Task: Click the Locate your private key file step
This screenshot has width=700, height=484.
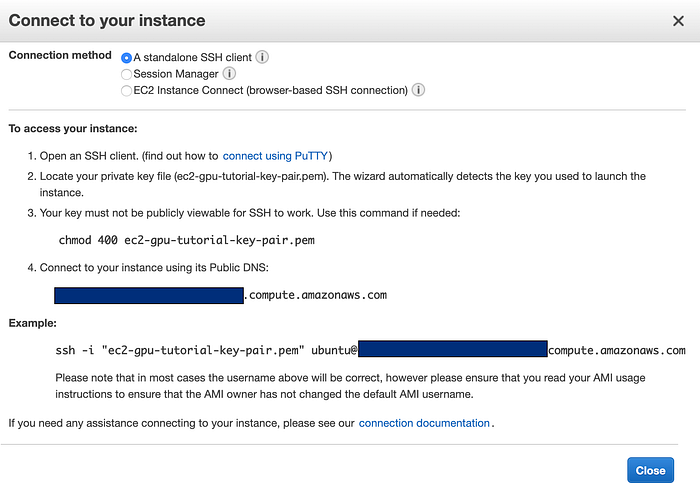Action: [x=341, y=176]
